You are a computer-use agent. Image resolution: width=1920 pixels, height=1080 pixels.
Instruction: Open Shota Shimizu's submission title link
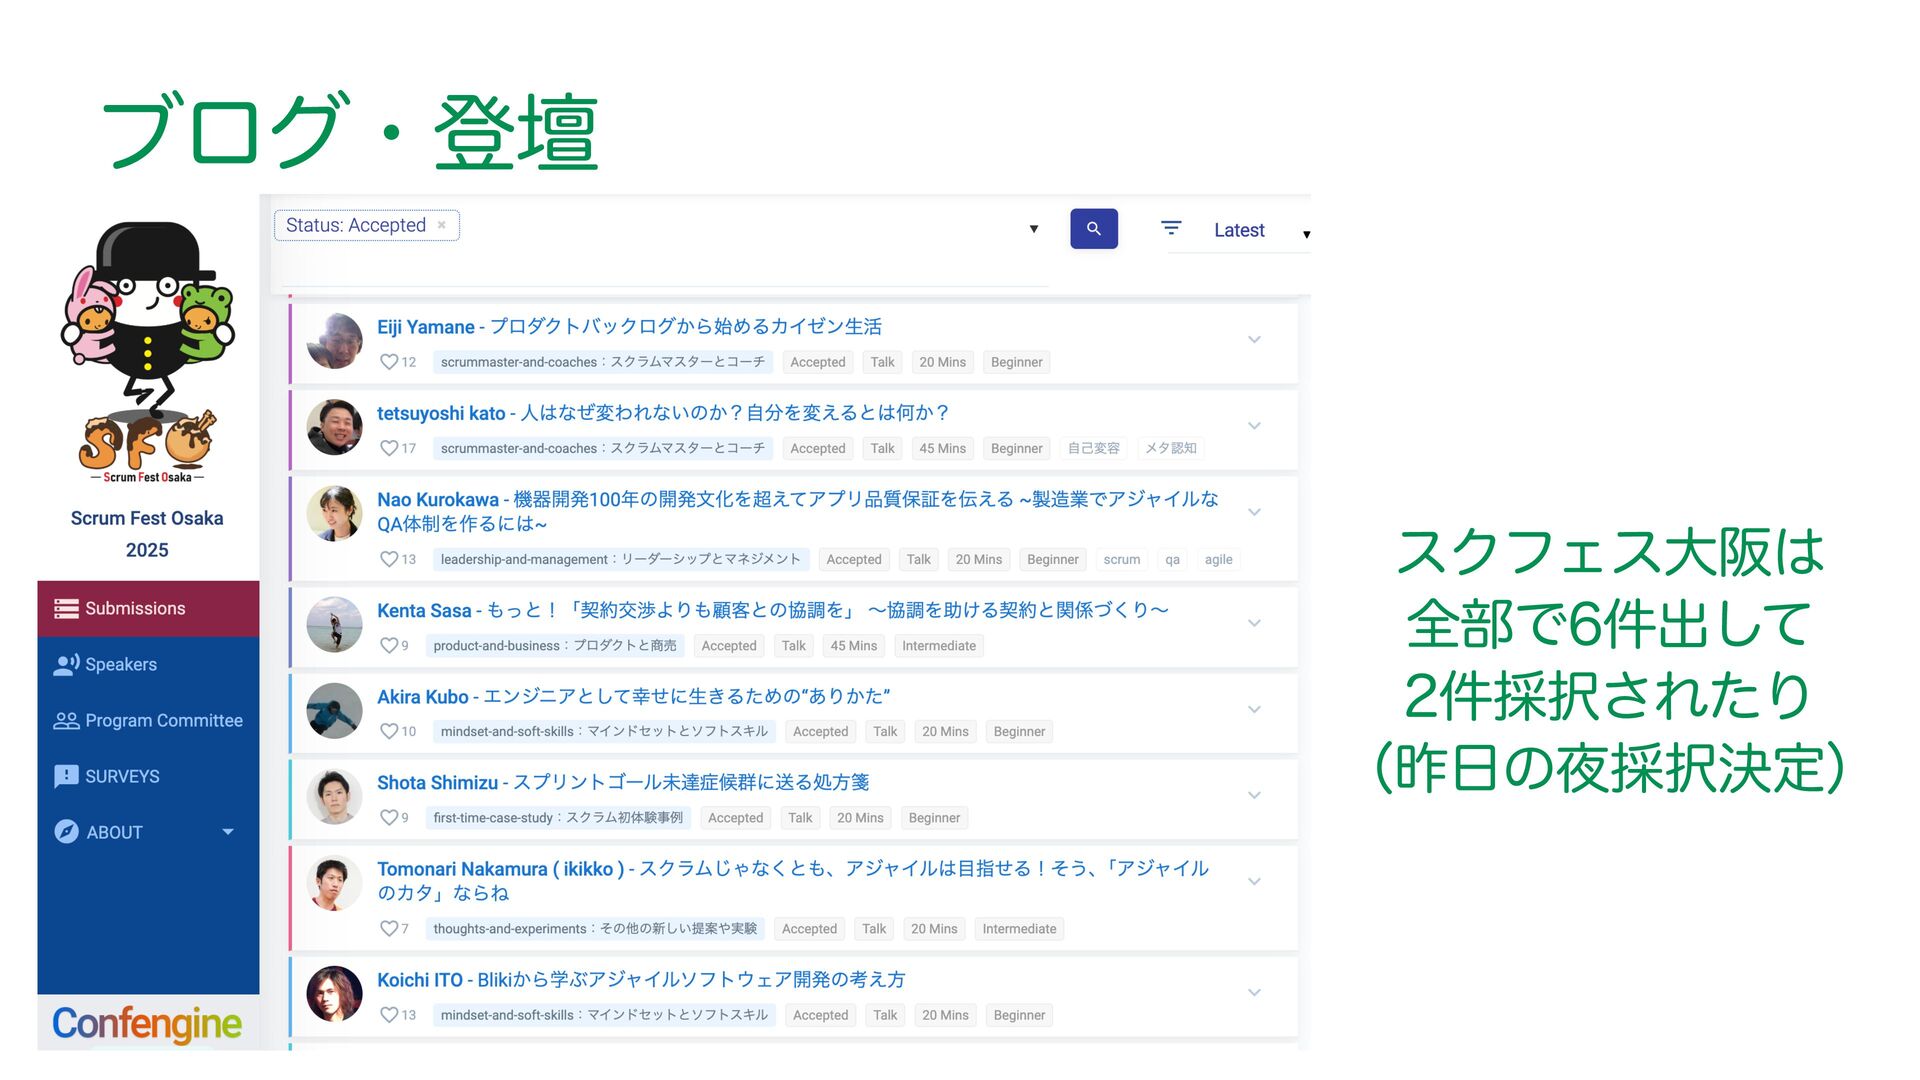(x=623, y=782)
